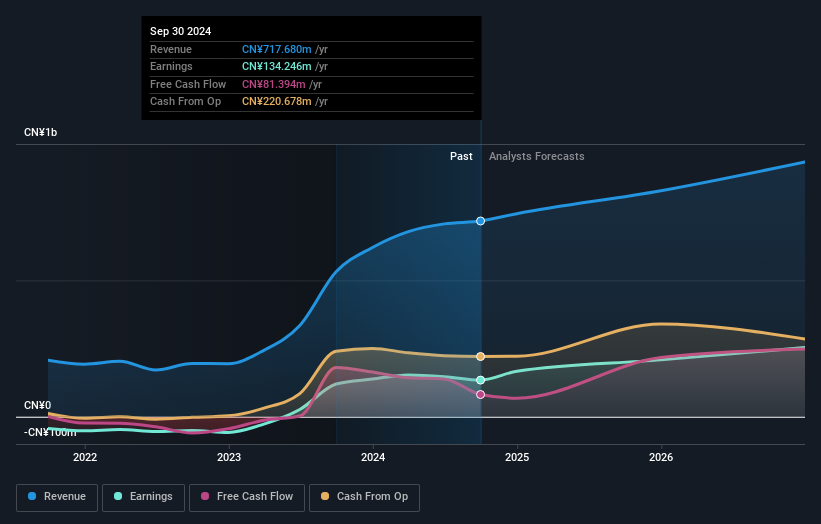Click the CN¥1b y-axis label

[40, 132]
